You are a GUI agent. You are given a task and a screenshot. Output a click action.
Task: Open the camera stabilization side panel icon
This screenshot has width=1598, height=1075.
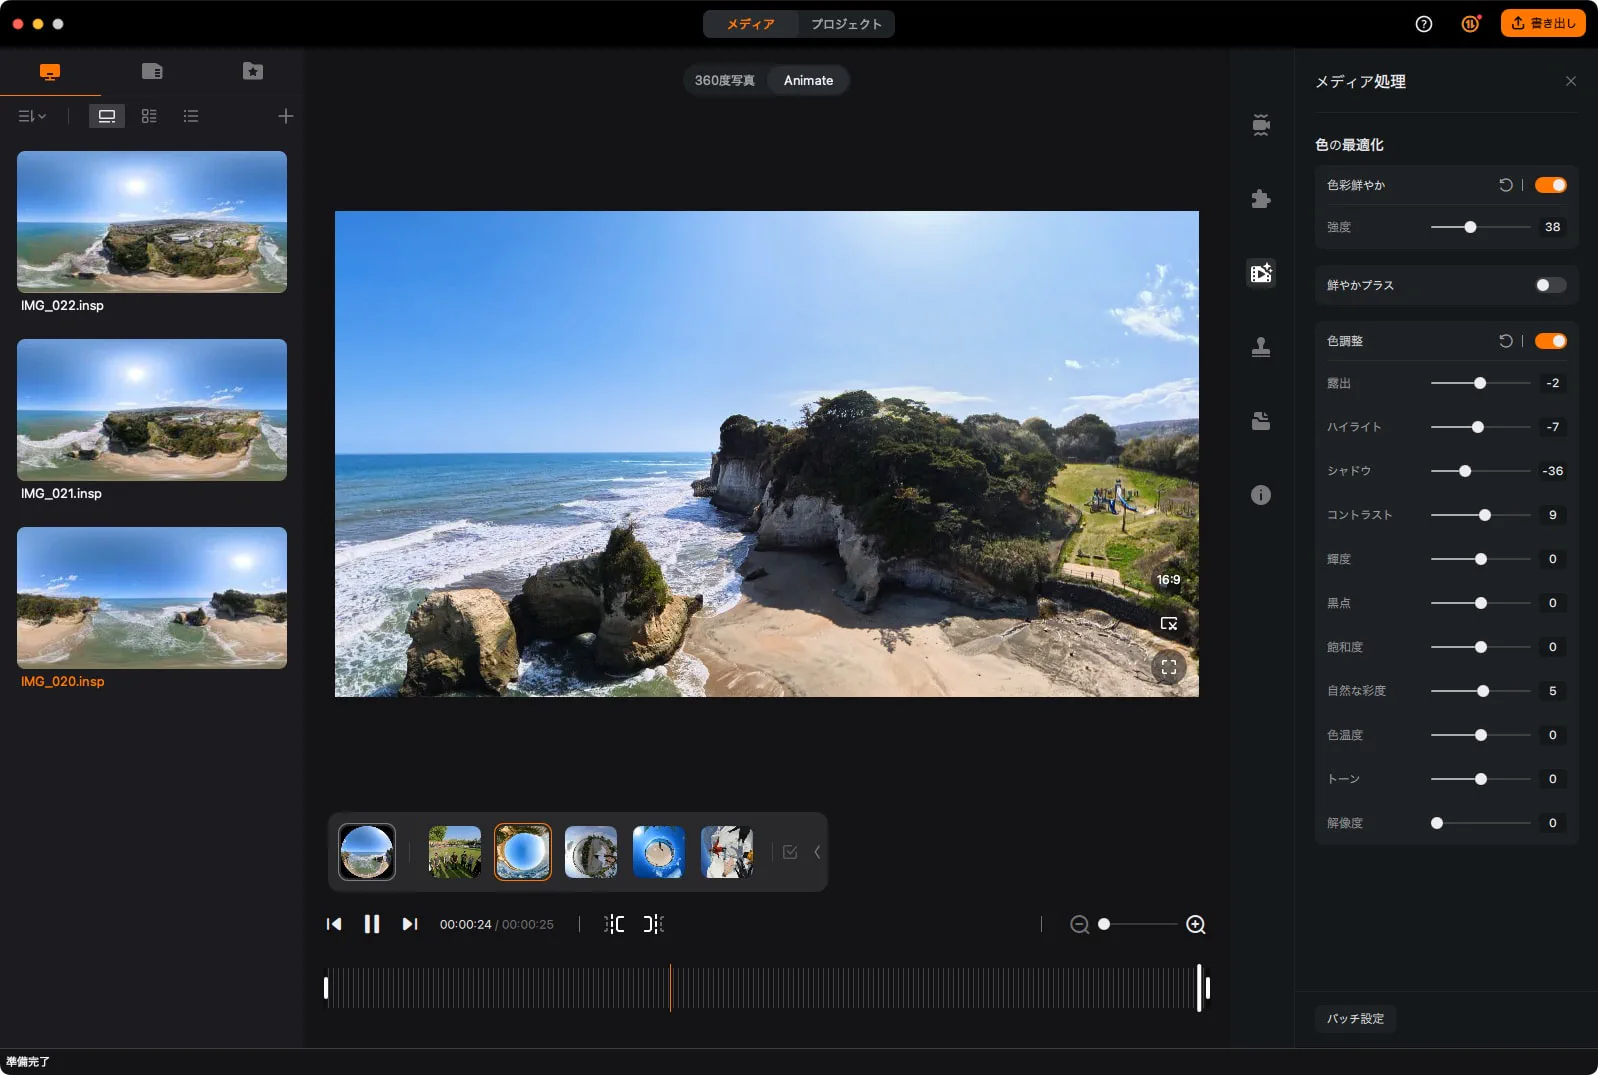point(1261,125)
